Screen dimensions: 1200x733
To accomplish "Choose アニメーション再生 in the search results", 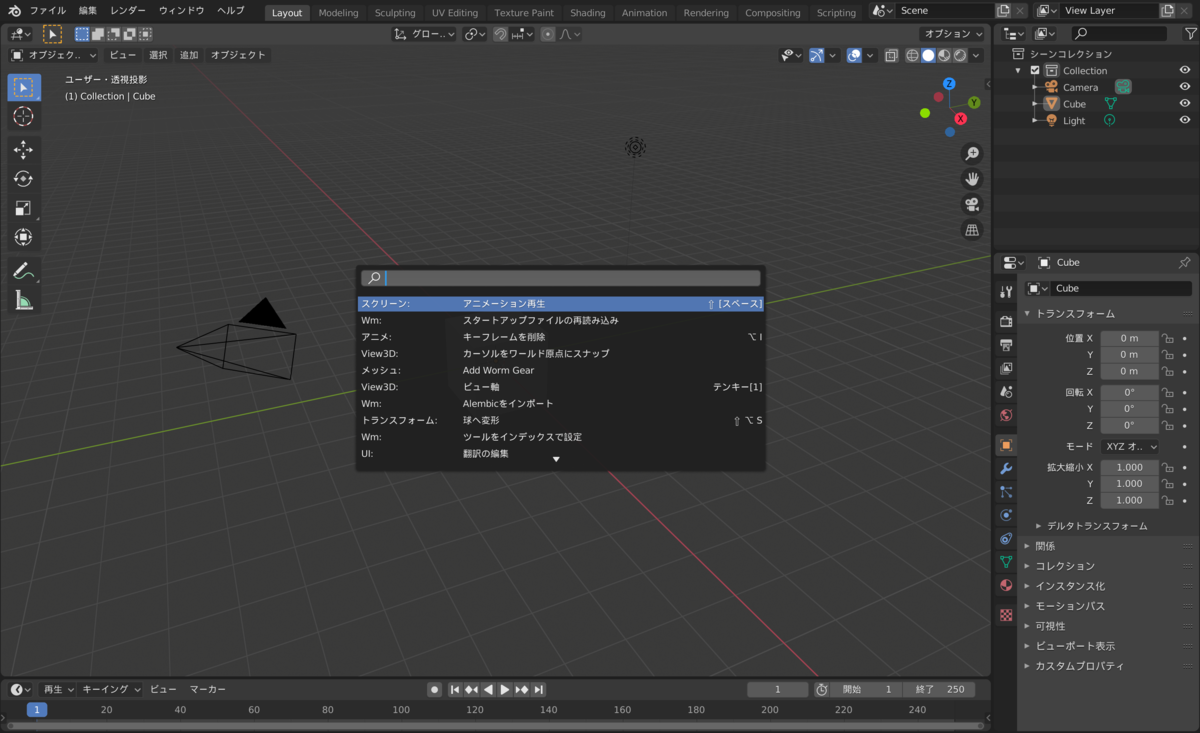I will point(561,304).
